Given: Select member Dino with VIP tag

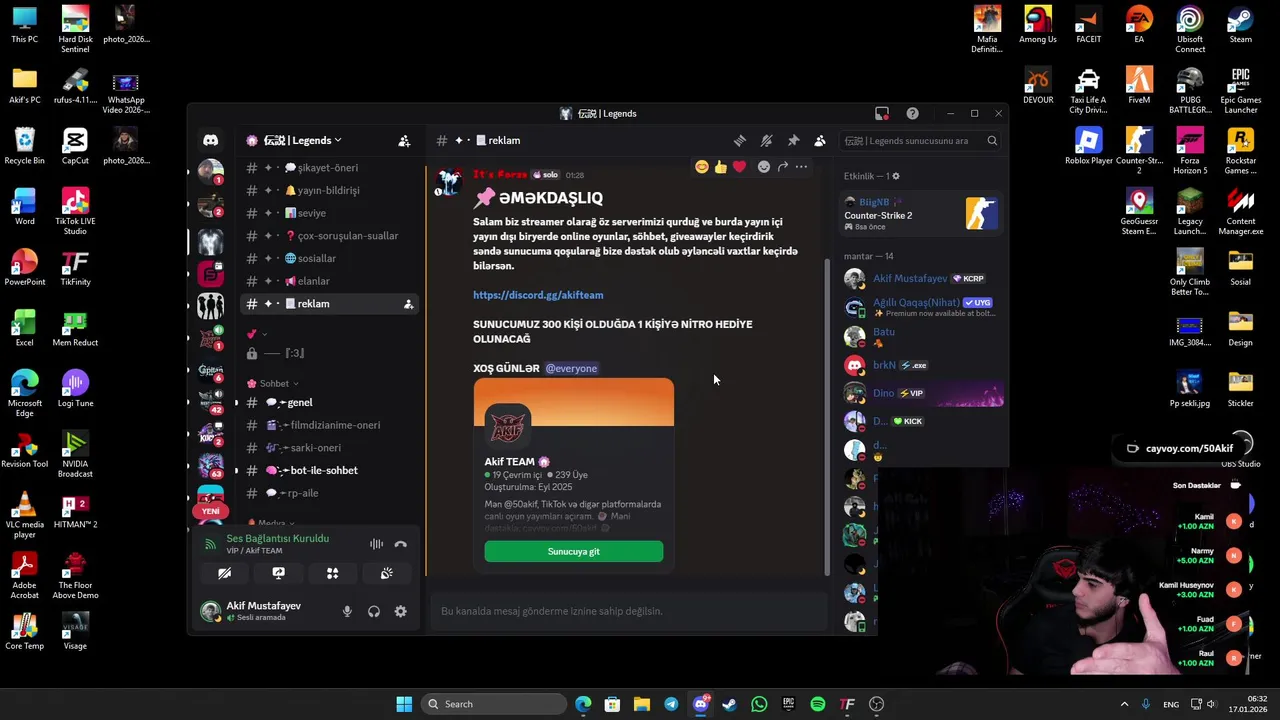Looking at the screenshot, I should tap(921, 393).
